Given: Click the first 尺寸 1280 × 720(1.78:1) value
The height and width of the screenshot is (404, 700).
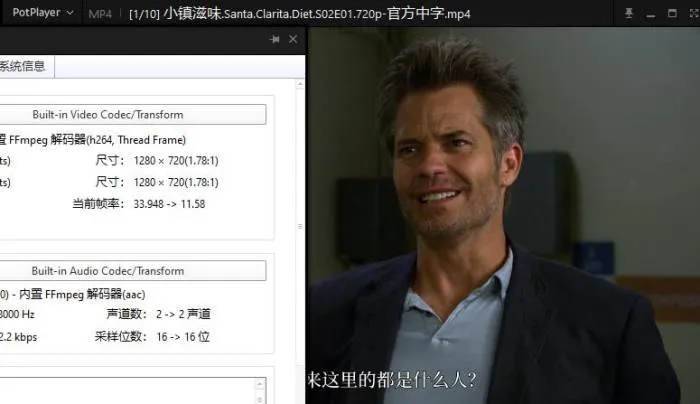Looking at the screenshot, I should 176,161.
